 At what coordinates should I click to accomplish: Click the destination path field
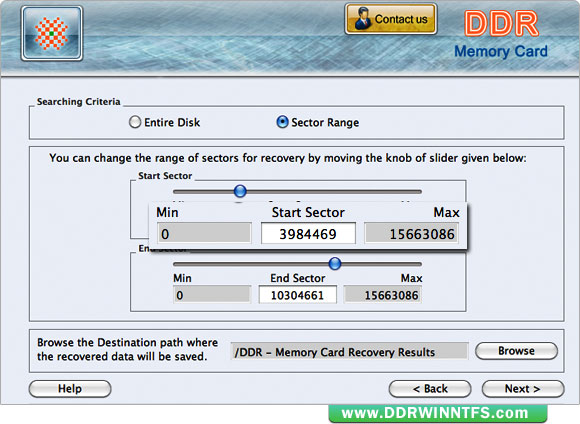tap(349, 351)
